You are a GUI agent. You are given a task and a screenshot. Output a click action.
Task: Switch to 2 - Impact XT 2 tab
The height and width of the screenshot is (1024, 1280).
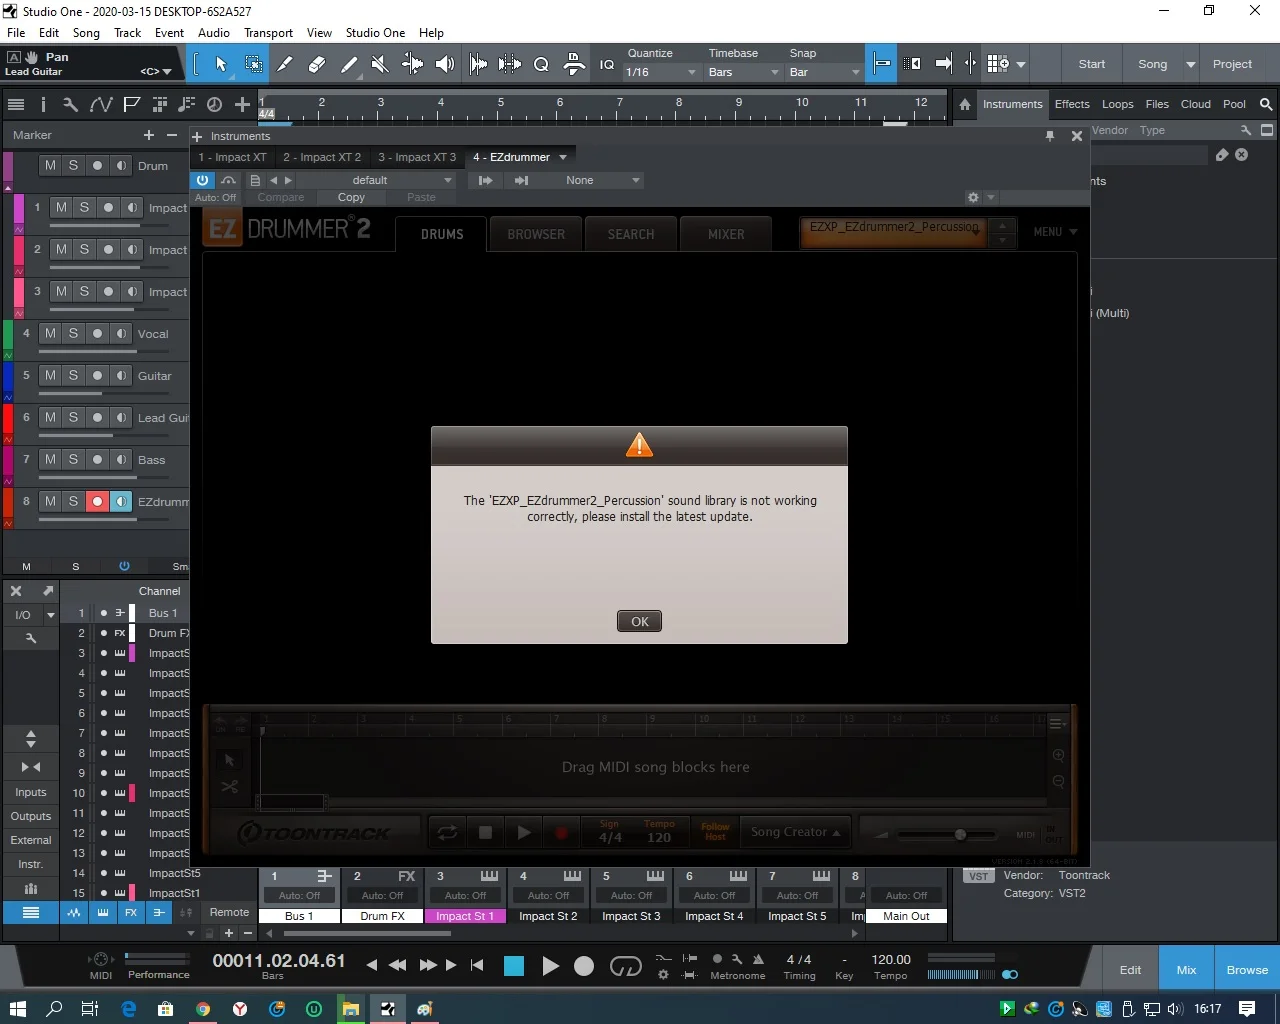[x=322, y=157]
